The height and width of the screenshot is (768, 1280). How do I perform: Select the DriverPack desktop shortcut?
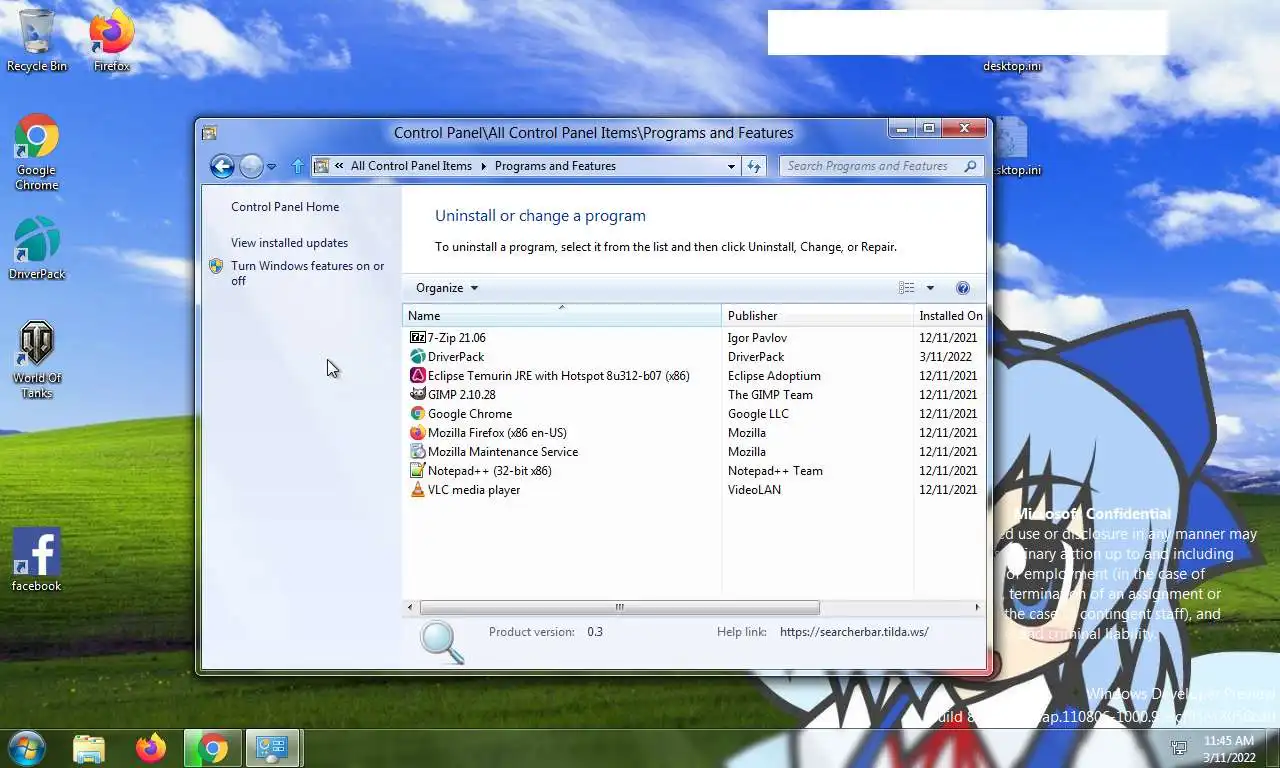pos(37,249)
